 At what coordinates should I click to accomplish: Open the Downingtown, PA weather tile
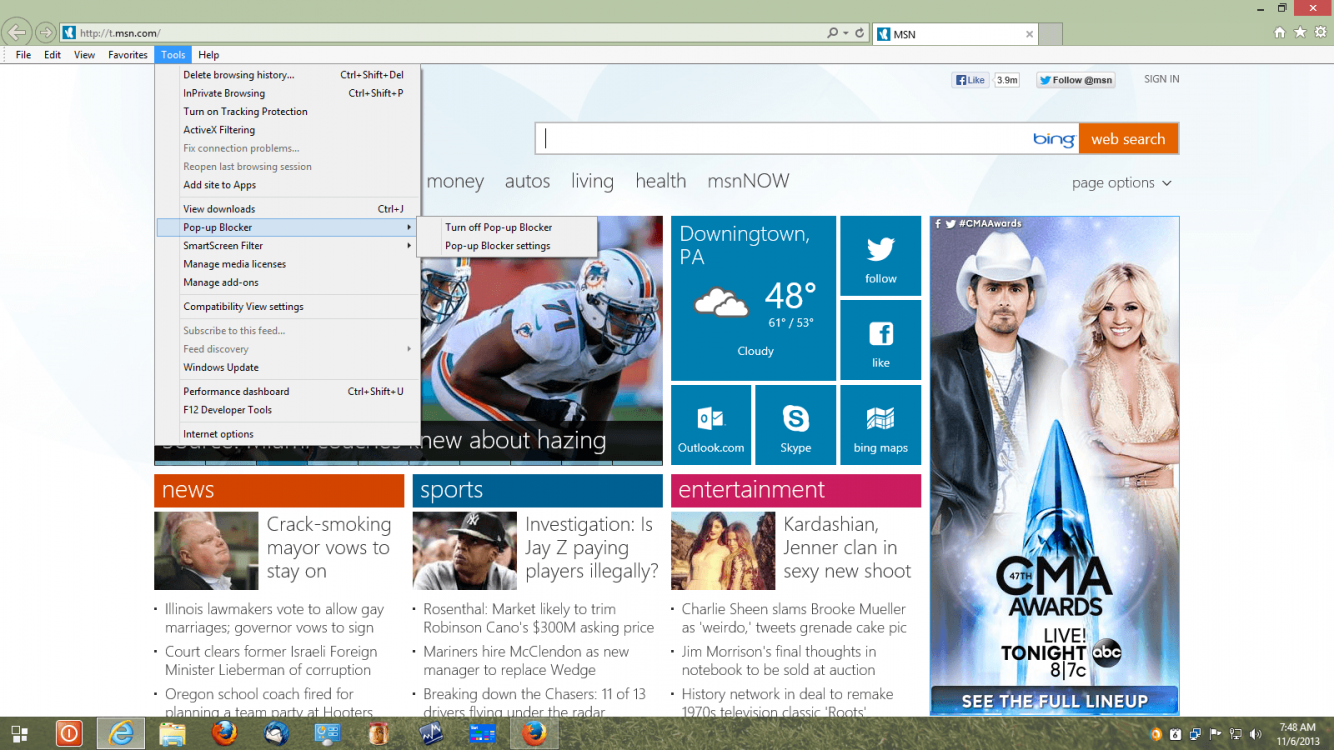[x=753, y=298]
